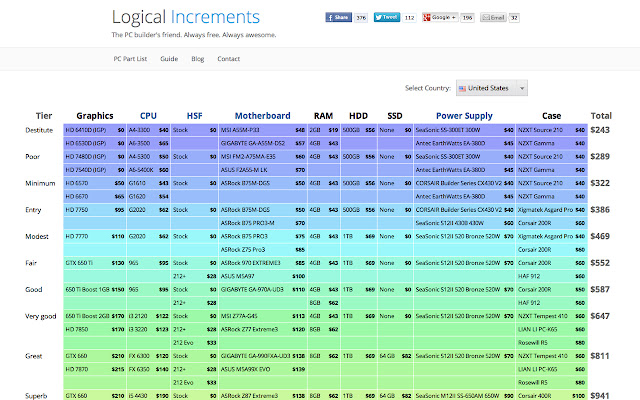Click the Graphics column header
Image resolution: width=640 pixels, height=400 pixels.
click(x=95, y=116)
